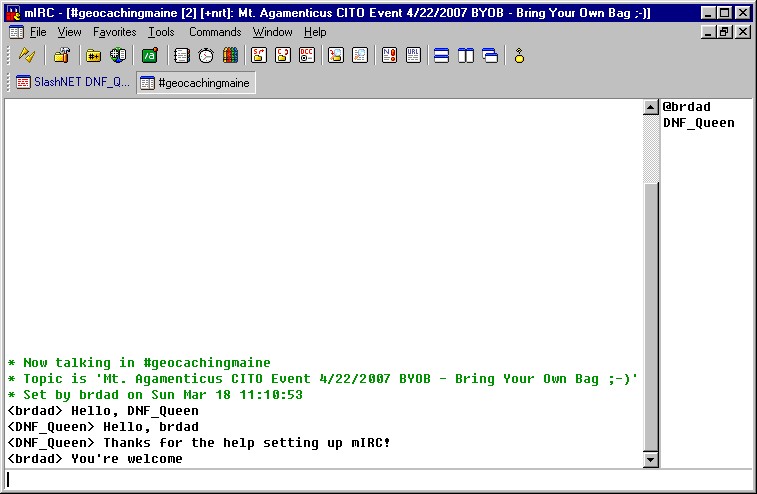Viewport: 757px width, 494px height.
Task: Open the Window menu
Action: point(272,32)
